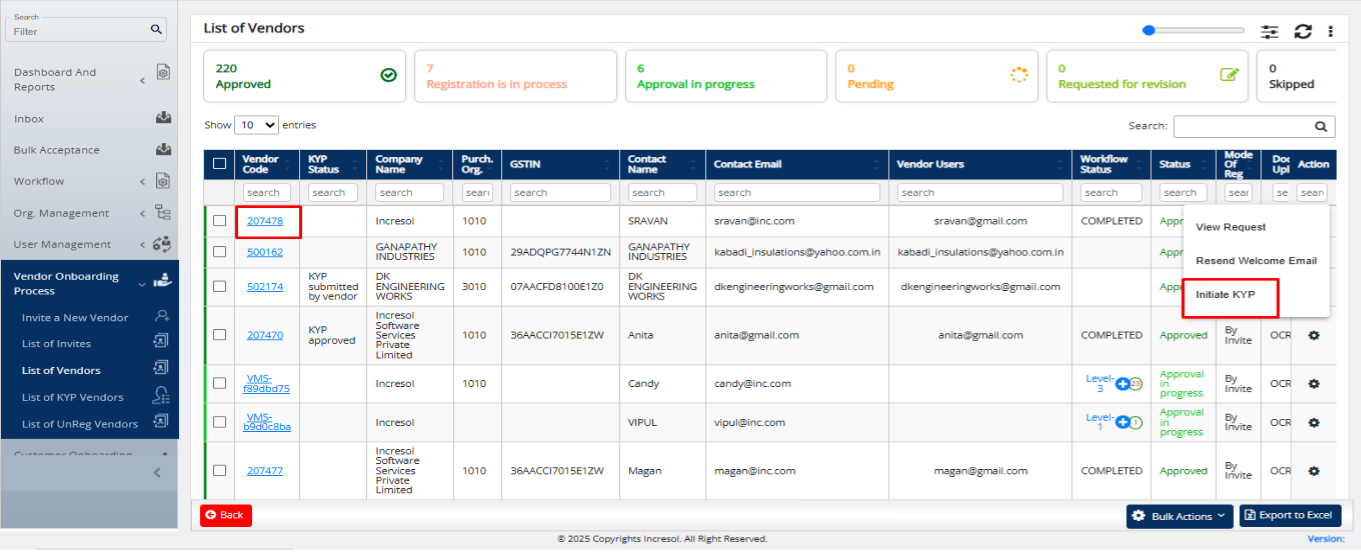
Task: Select Resend Welcome Email from action menu
Action: [1256, 261]
